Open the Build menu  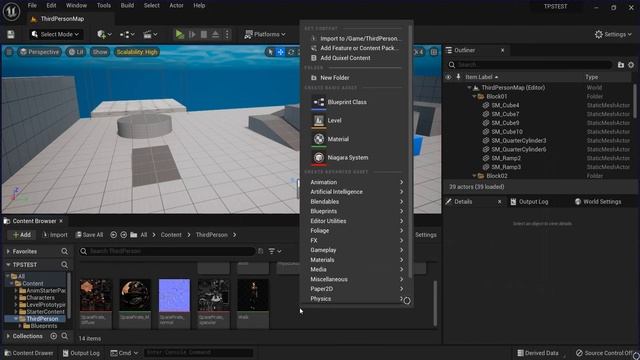coord(127,6)
